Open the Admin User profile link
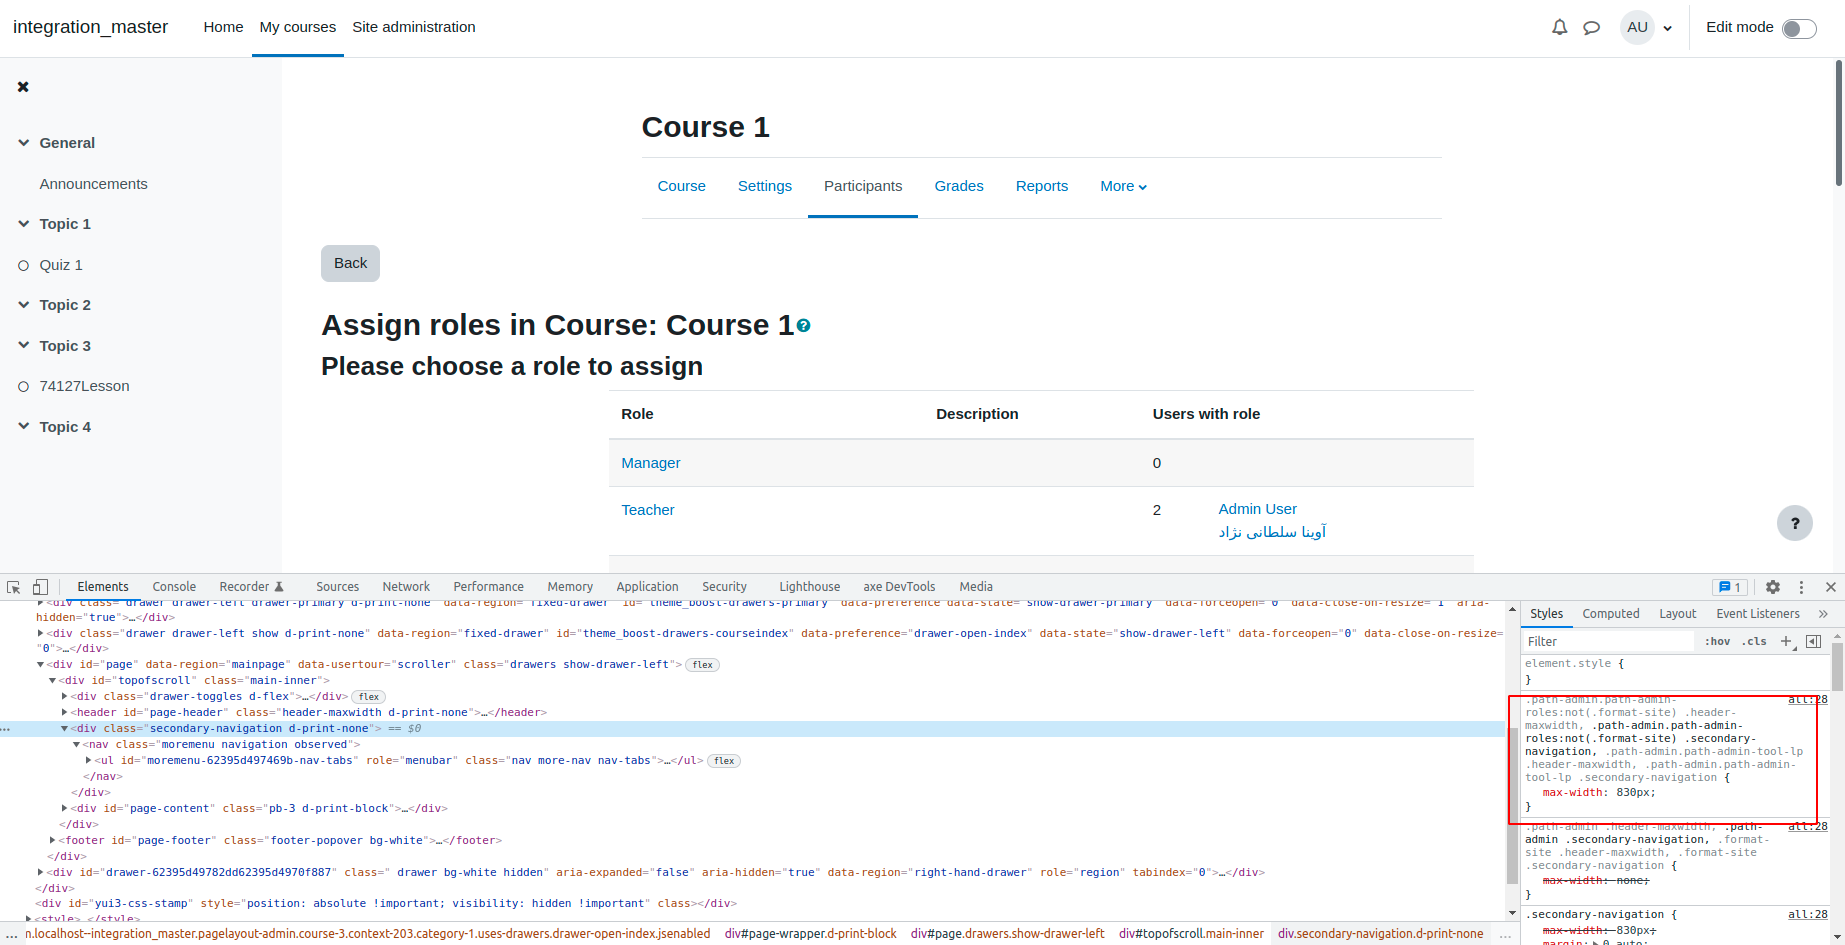The height and width of the screenshot is (945, 1845). coord(1258,509)
